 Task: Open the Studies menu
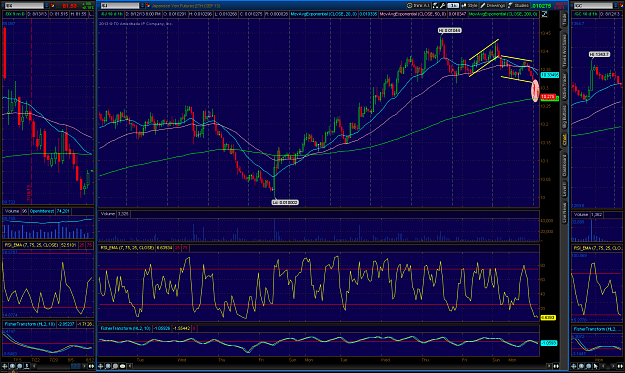[x=519, y=6]
